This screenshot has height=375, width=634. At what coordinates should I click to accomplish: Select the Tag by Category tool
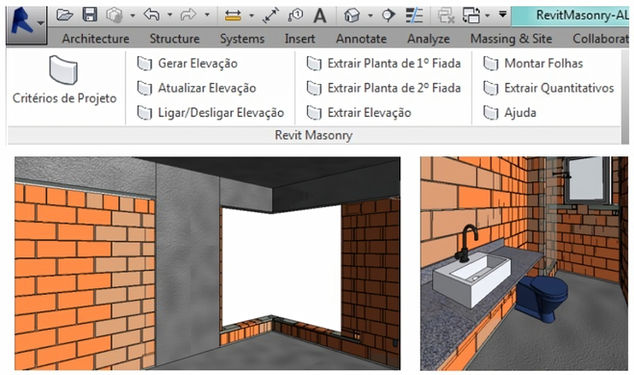tap(296, 16)
